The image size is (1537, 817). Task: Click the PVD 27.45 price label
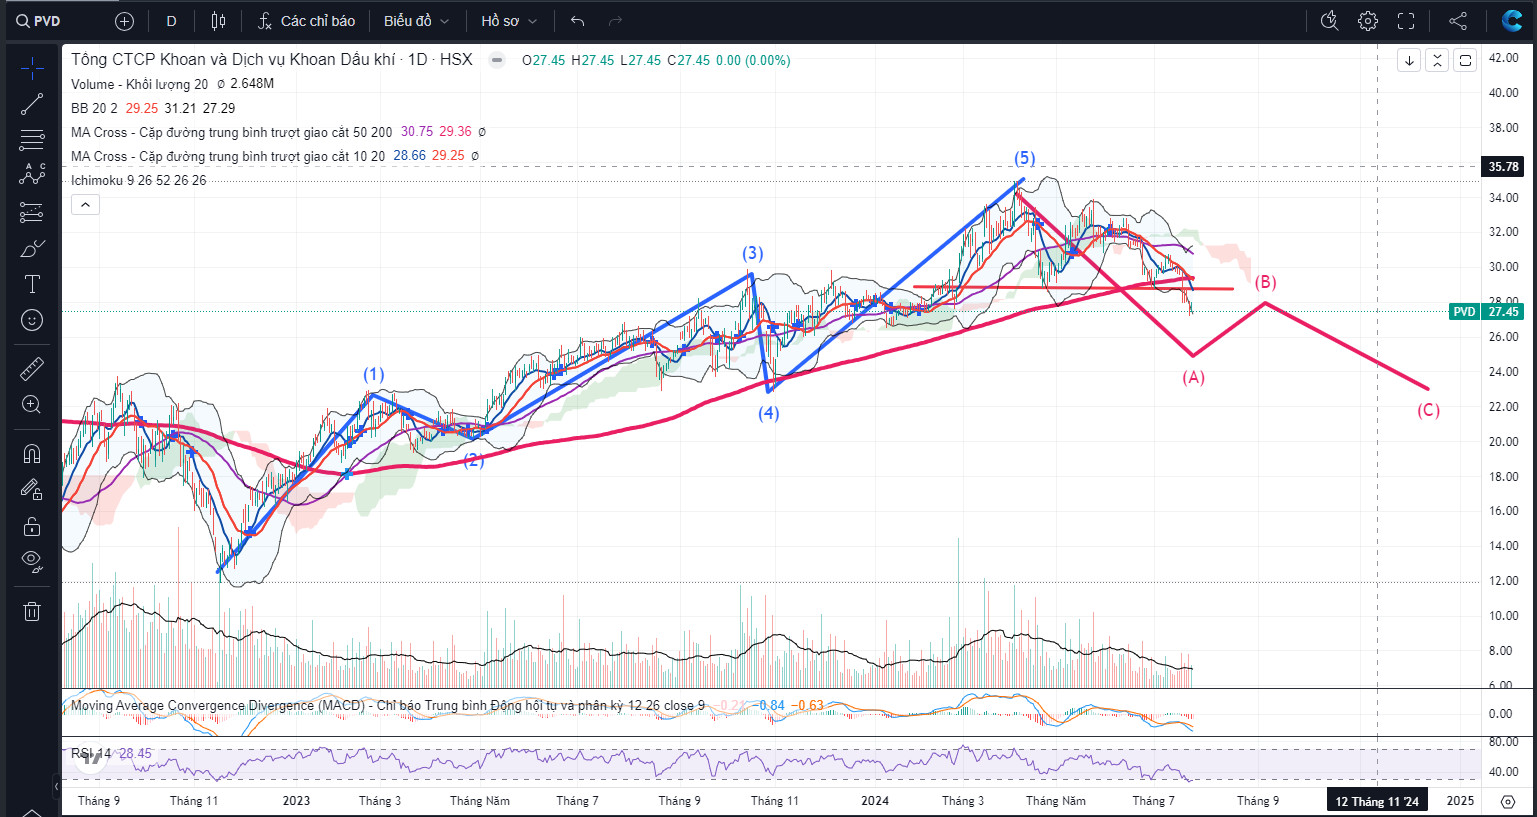(x=1486, y=312)
